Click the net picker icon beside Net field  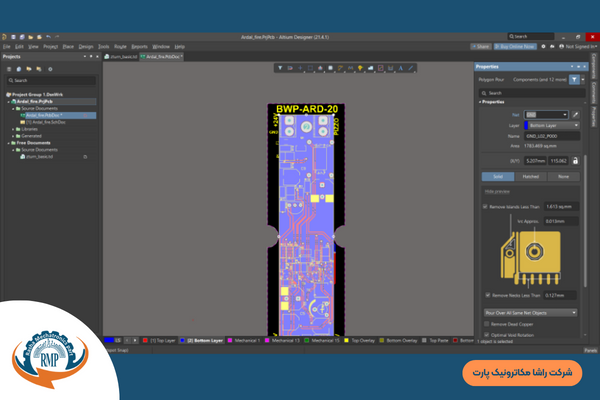point(576,115)
